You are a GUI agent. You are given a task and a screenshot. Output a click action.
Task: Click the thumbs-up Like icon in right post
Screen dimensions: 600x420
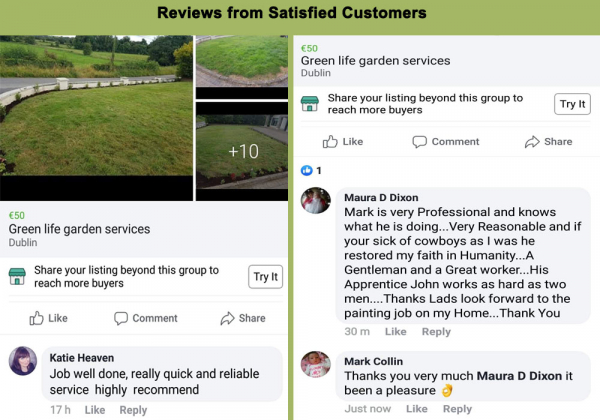coord(330,142)
